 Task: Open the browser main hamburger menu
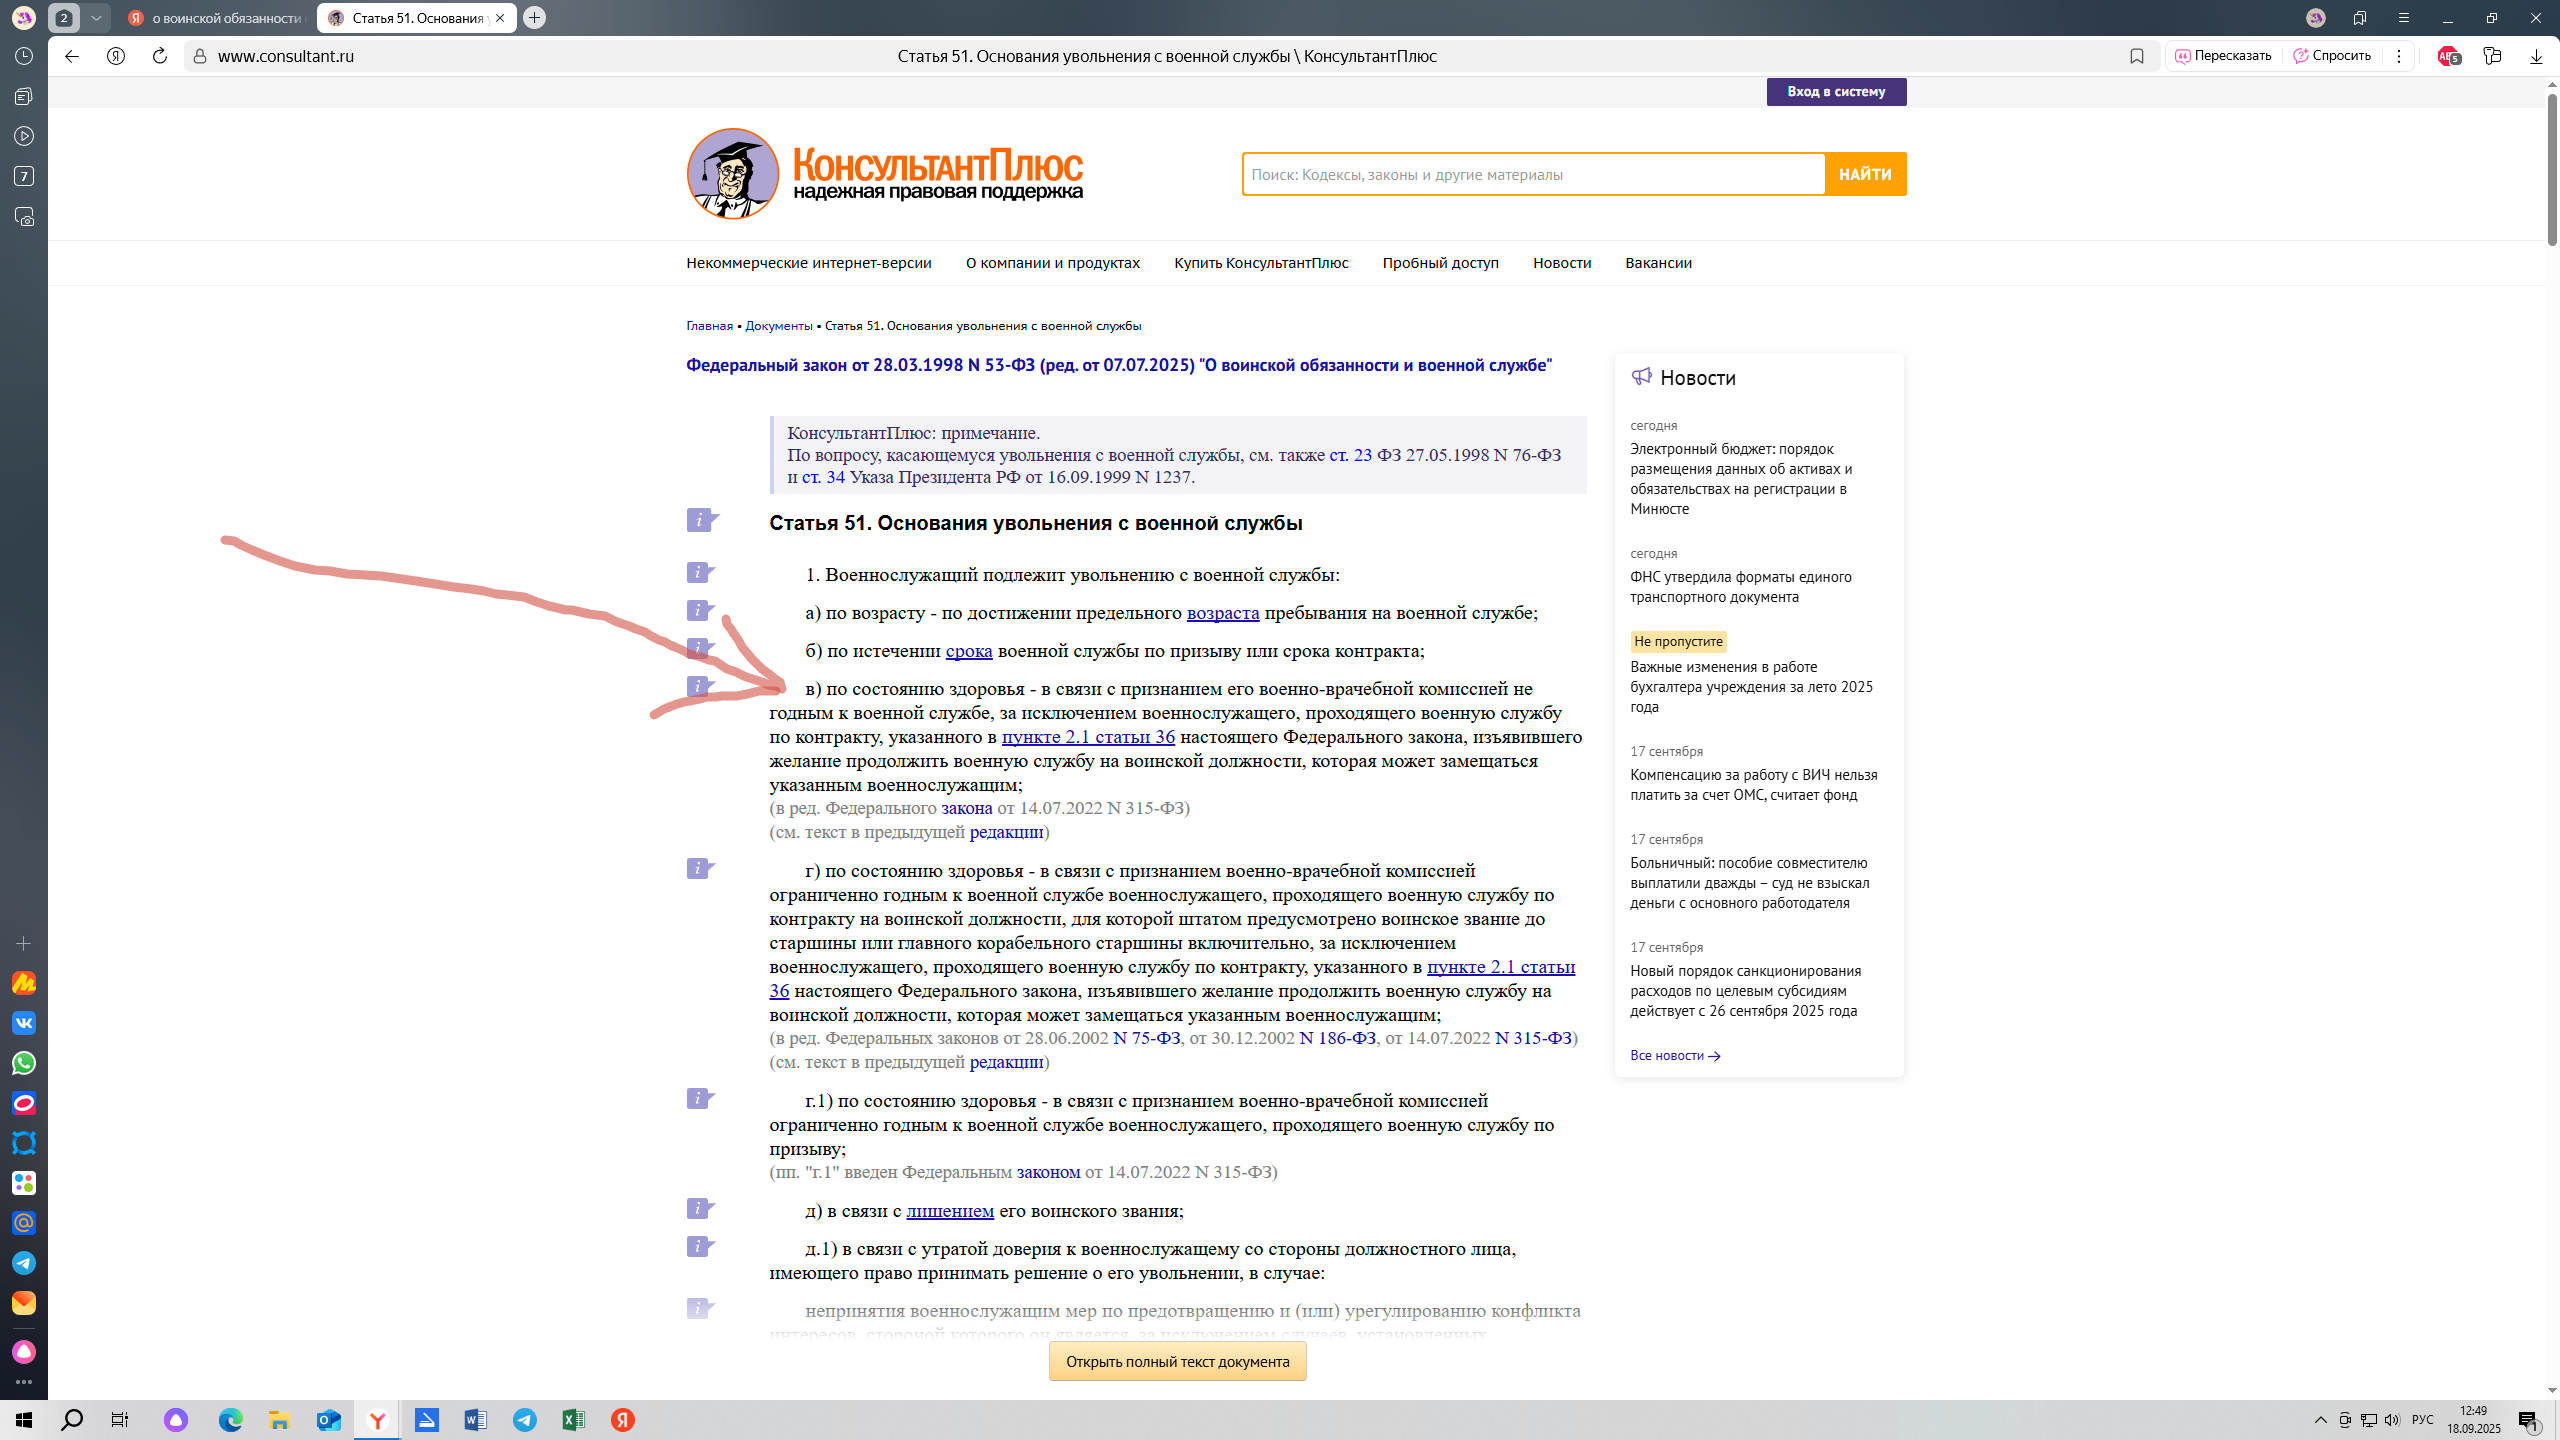2404,18
